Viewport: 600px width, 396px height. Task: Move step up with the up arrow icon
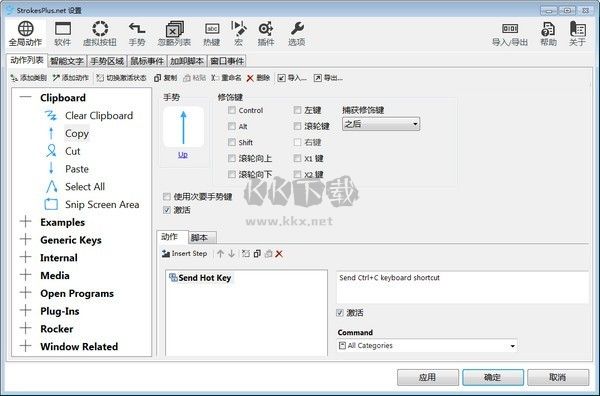coord(220,254)
